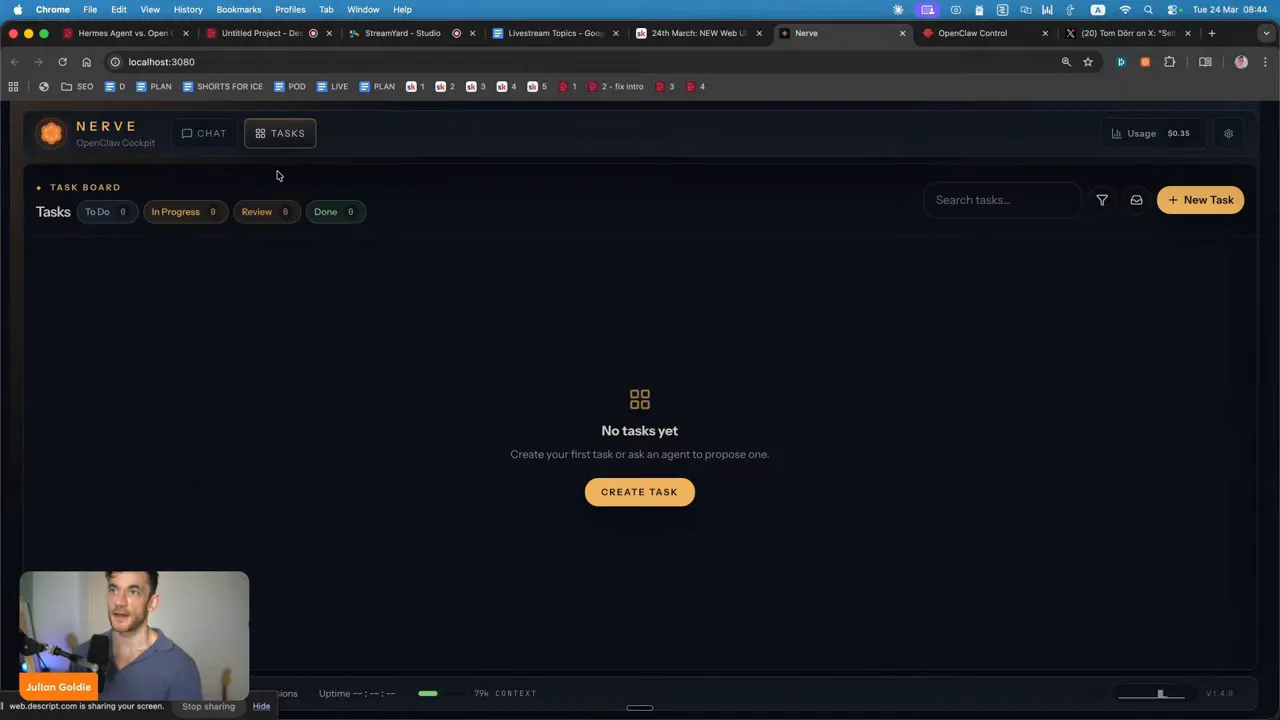Screen dimensions: 1280x720
Task: Bookmark this page with the star
Action: click(x=1088, y=62)
